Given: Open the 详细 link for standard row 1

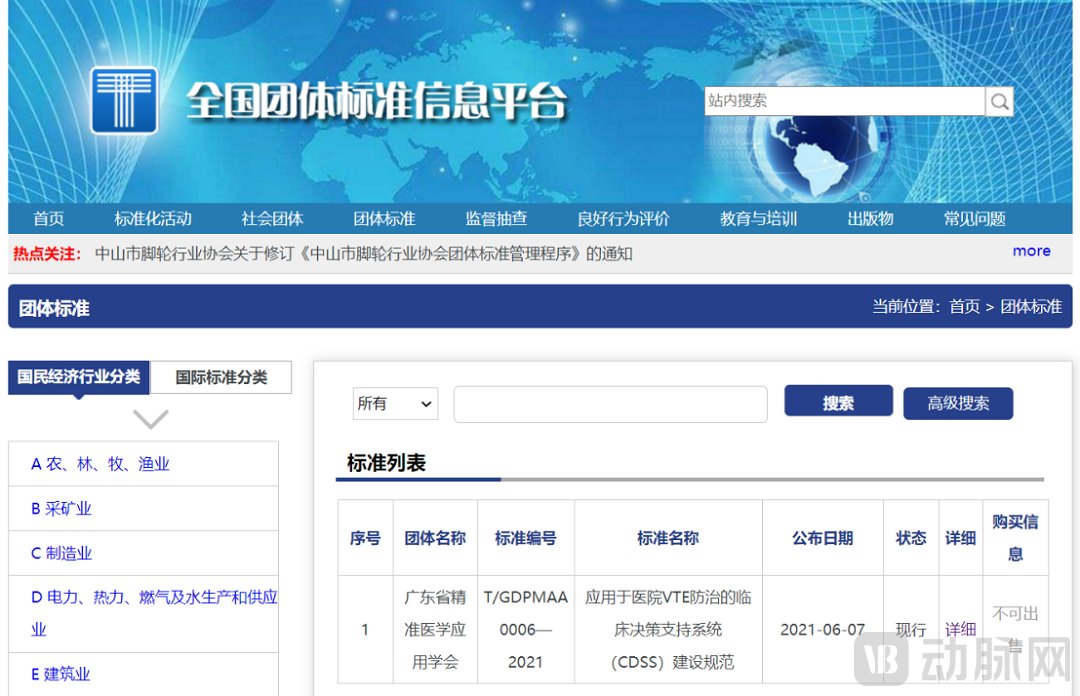Looking at the screenshot, I should pyautogui.click(x=960, y=629).
